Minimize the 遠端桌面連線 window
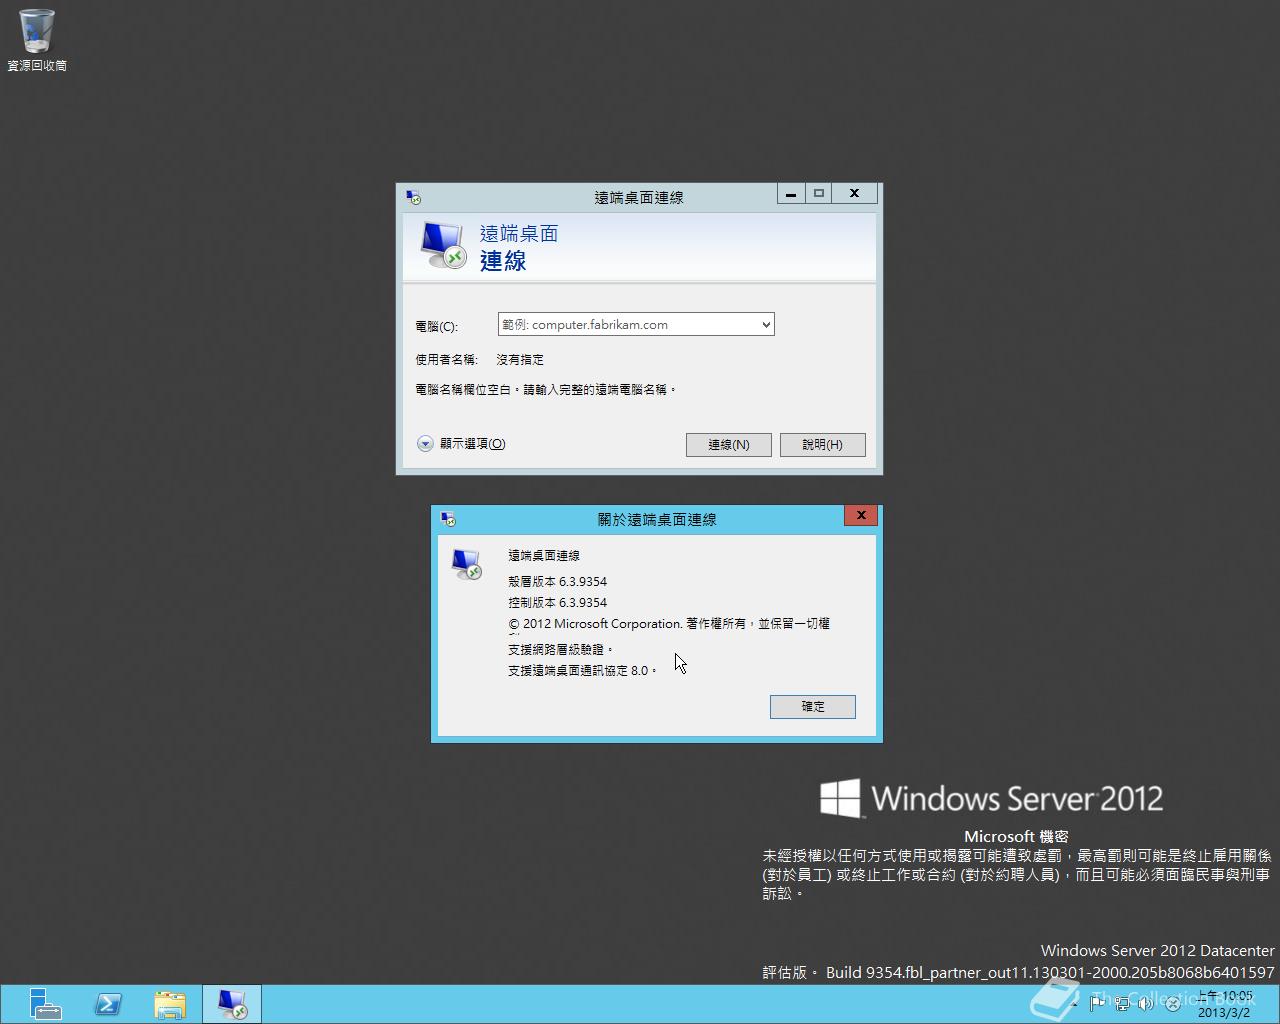 (791, 194)
